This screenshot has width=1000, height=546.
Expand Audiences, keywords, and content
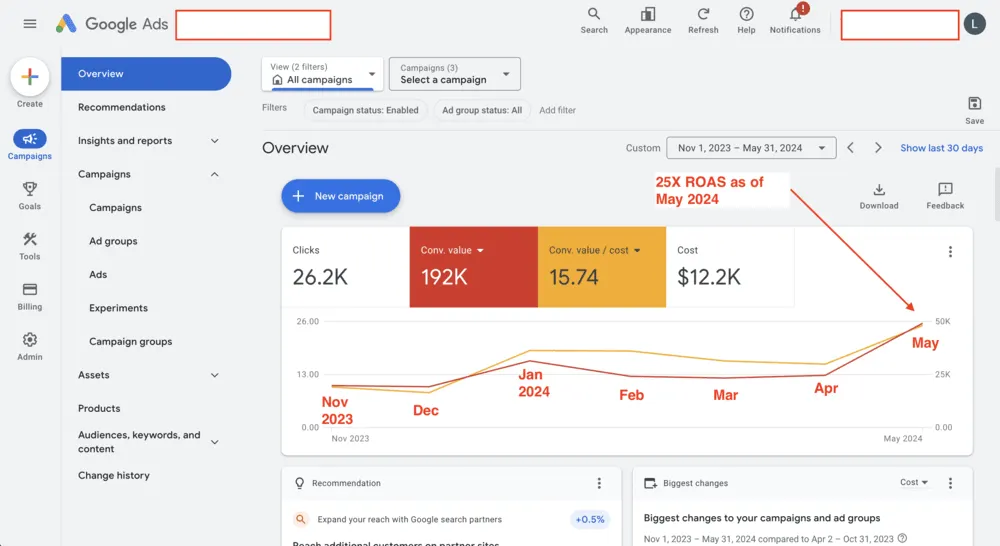click(214, 442)
